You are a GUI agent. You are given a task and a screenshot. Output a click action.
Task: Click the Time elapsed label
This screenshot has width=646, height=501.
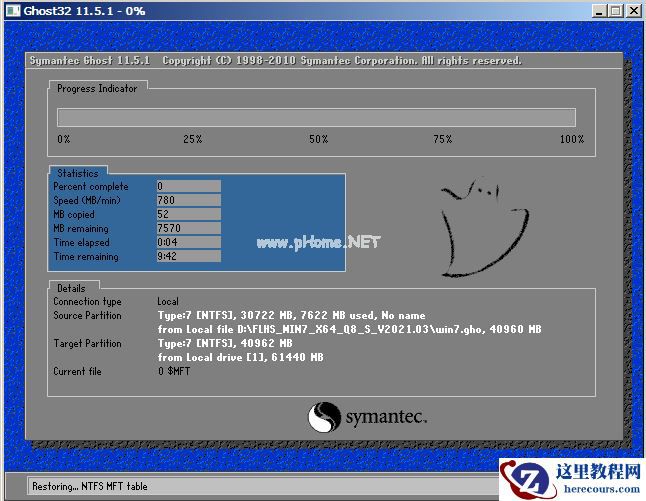(82, 243)
